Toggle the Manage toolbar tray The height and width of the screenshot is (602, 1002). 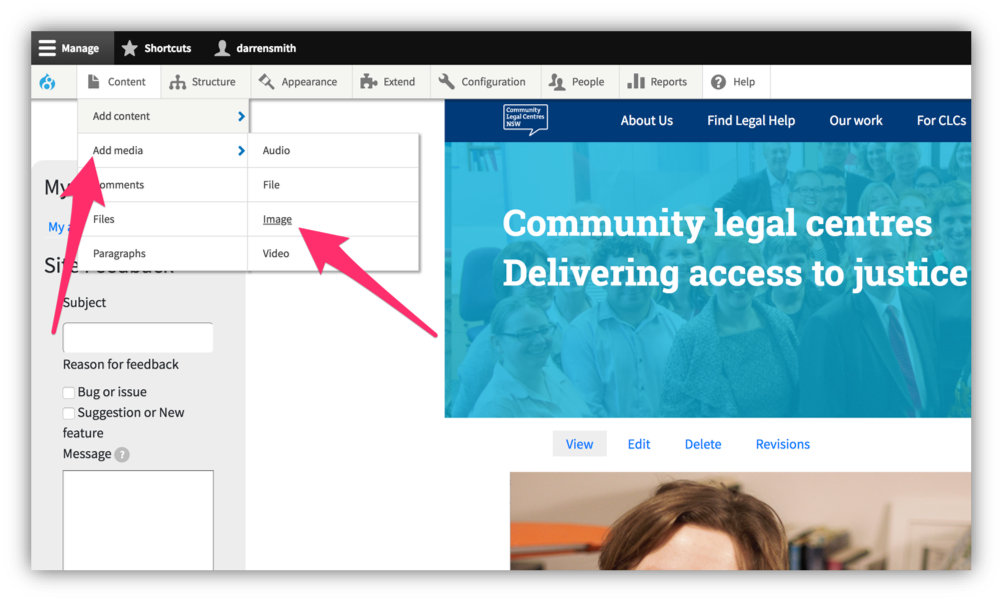click(x=72, y=48)
